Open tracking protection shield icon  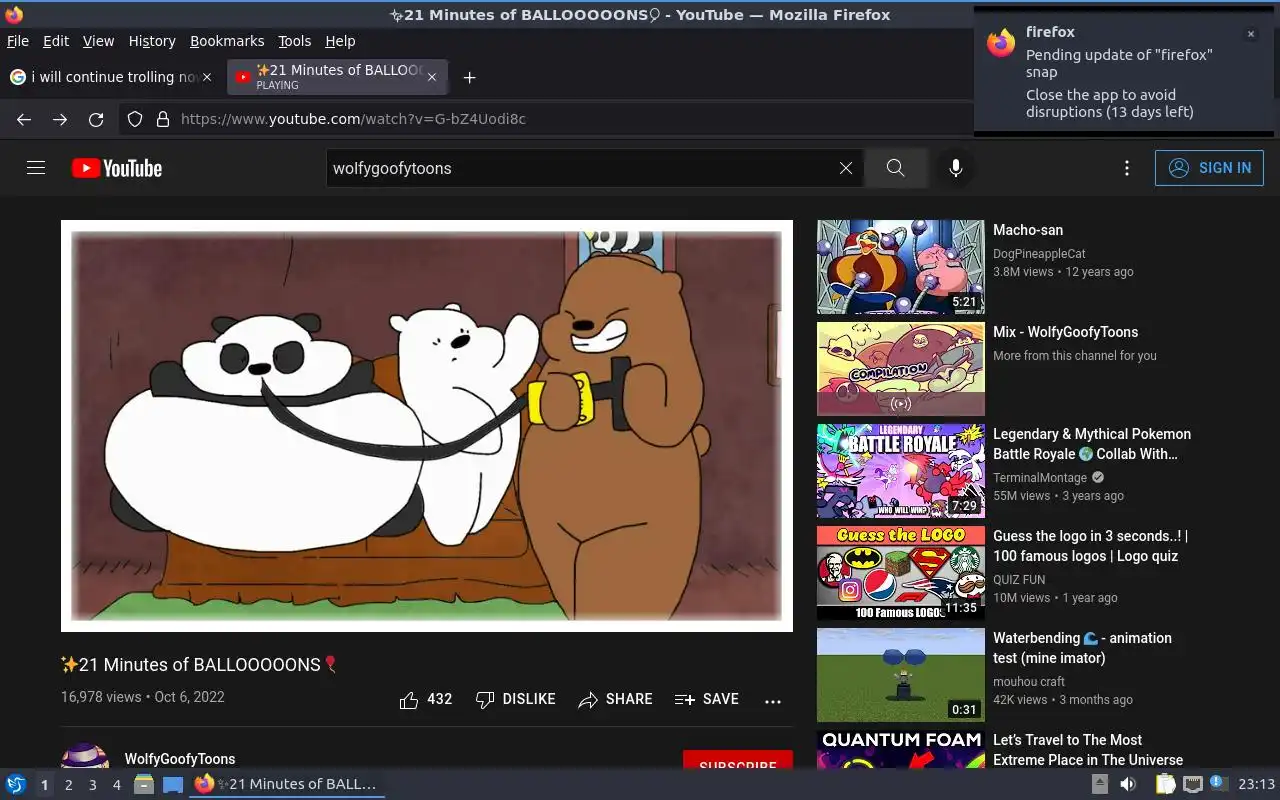(x=135, y=119)
